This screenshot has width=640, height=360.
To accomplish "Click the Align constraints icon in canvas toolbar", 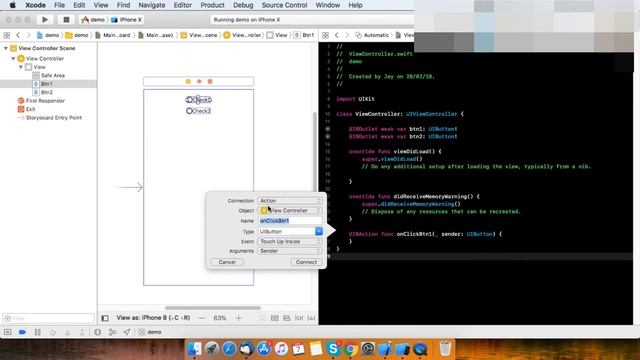I will tap(287, 318).
